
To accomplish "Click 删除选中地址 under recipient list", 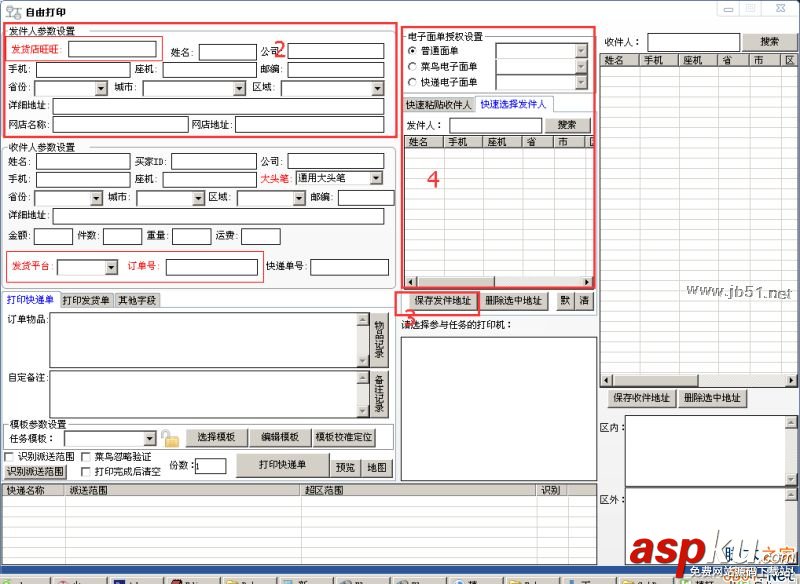I will click(712, 398).
